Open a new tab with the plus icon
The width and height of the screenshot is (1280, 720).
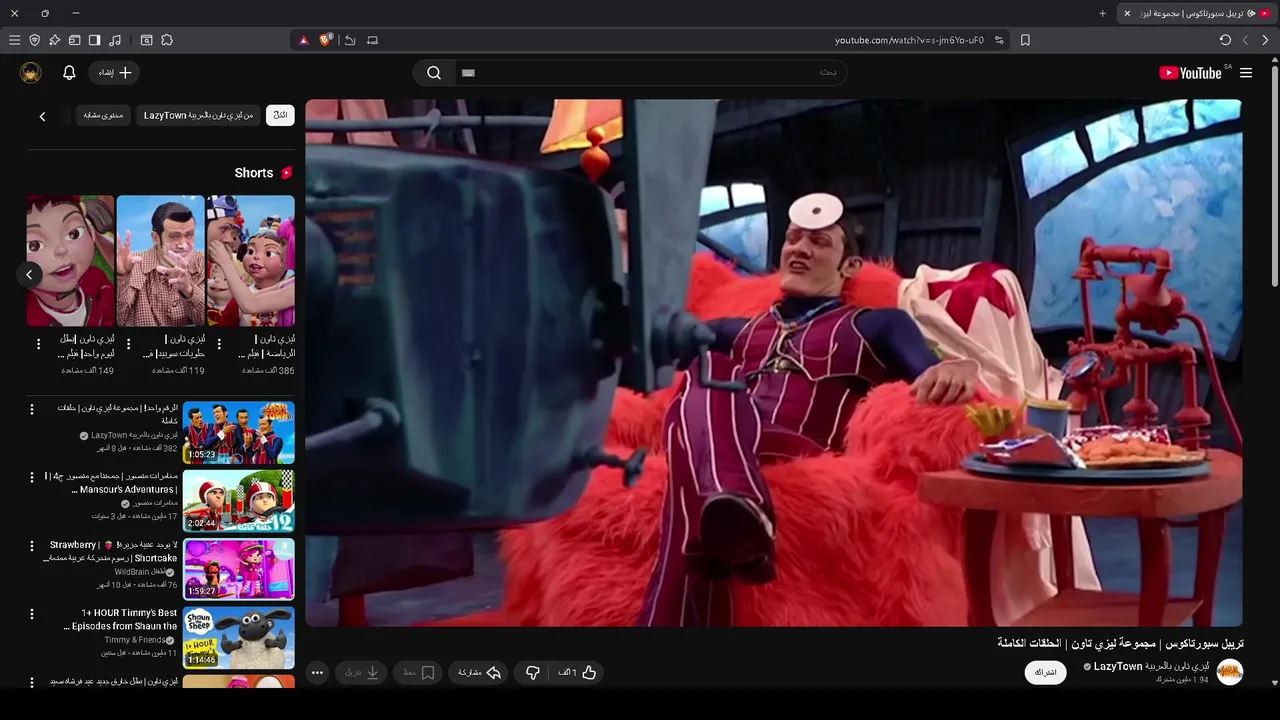(x=1103, y=13)
